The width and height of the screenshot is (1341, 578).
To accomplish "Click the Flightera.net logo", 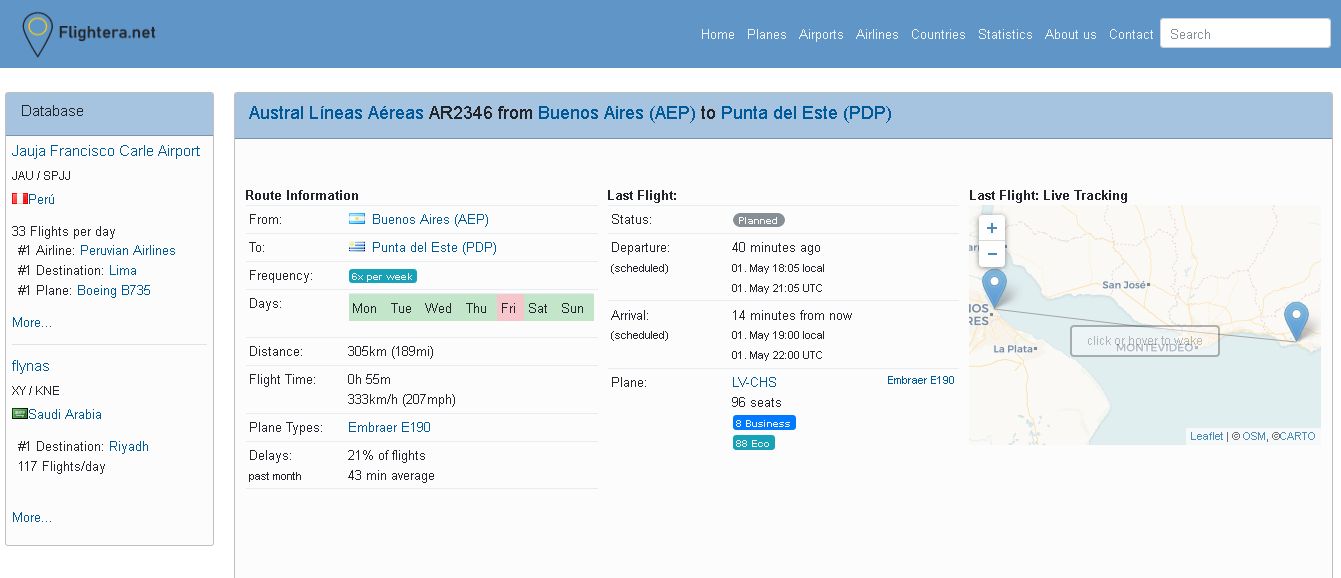I will [x=90, y=33].
